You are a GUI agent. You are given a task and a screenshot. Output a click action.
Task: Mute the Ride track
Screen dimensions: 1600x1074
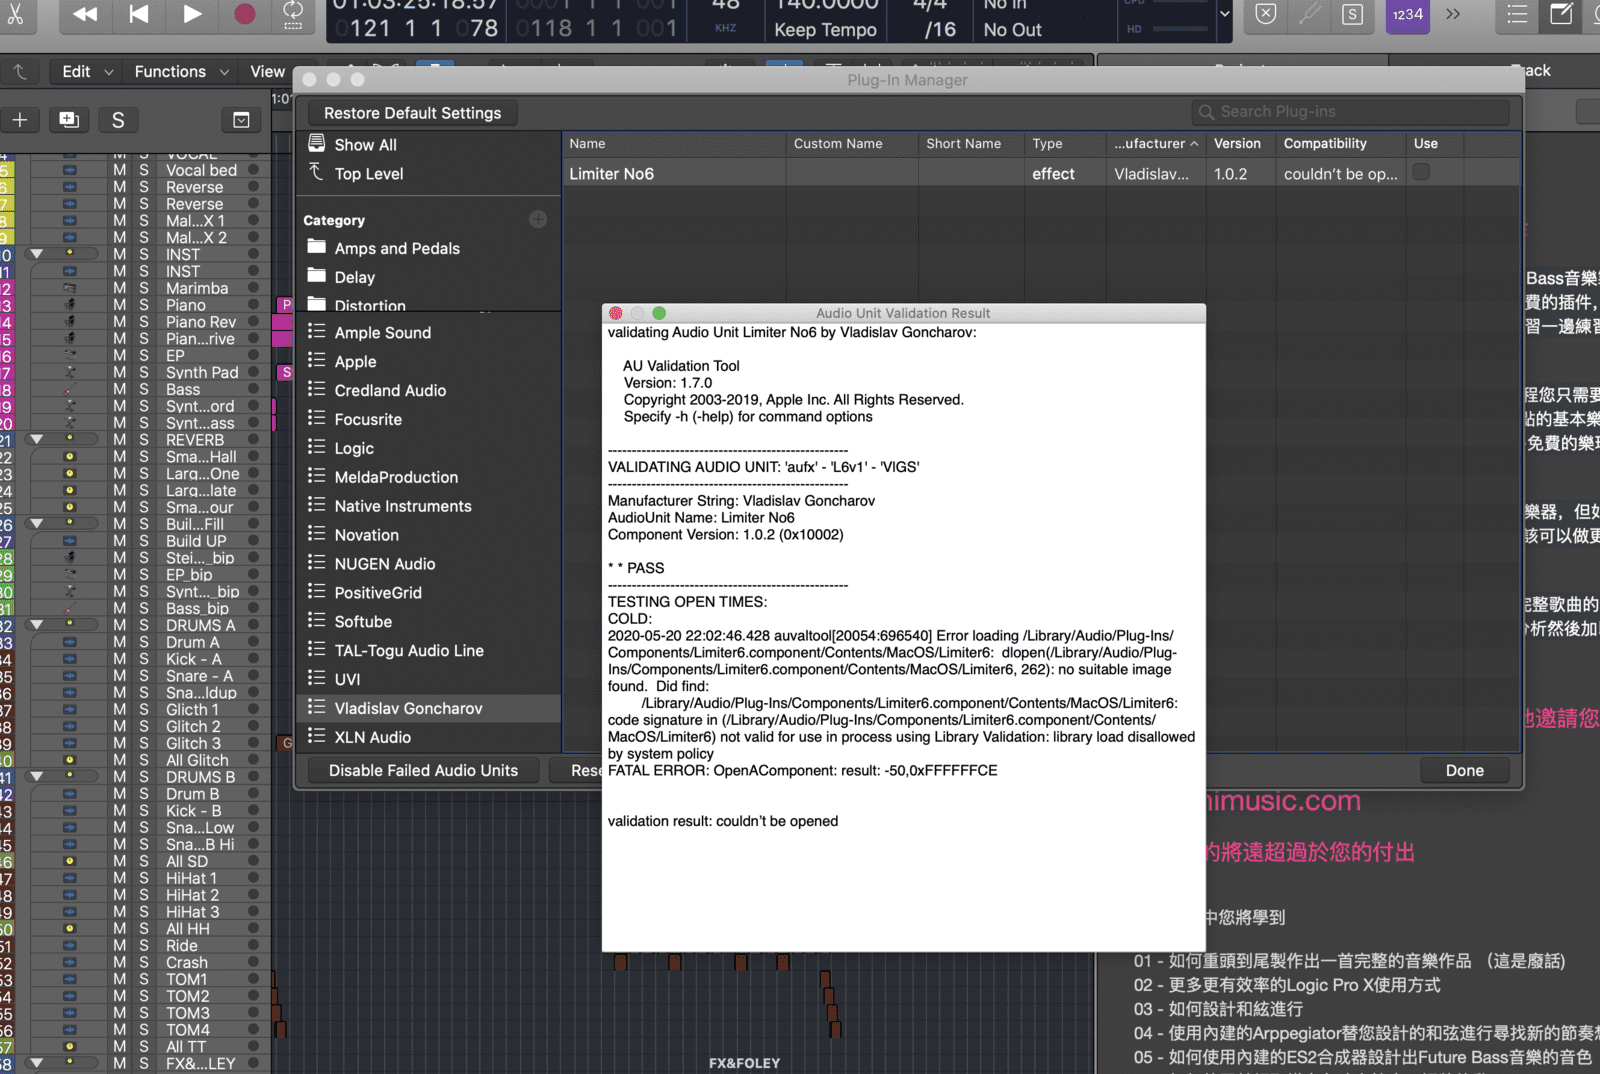pos(120,945)
